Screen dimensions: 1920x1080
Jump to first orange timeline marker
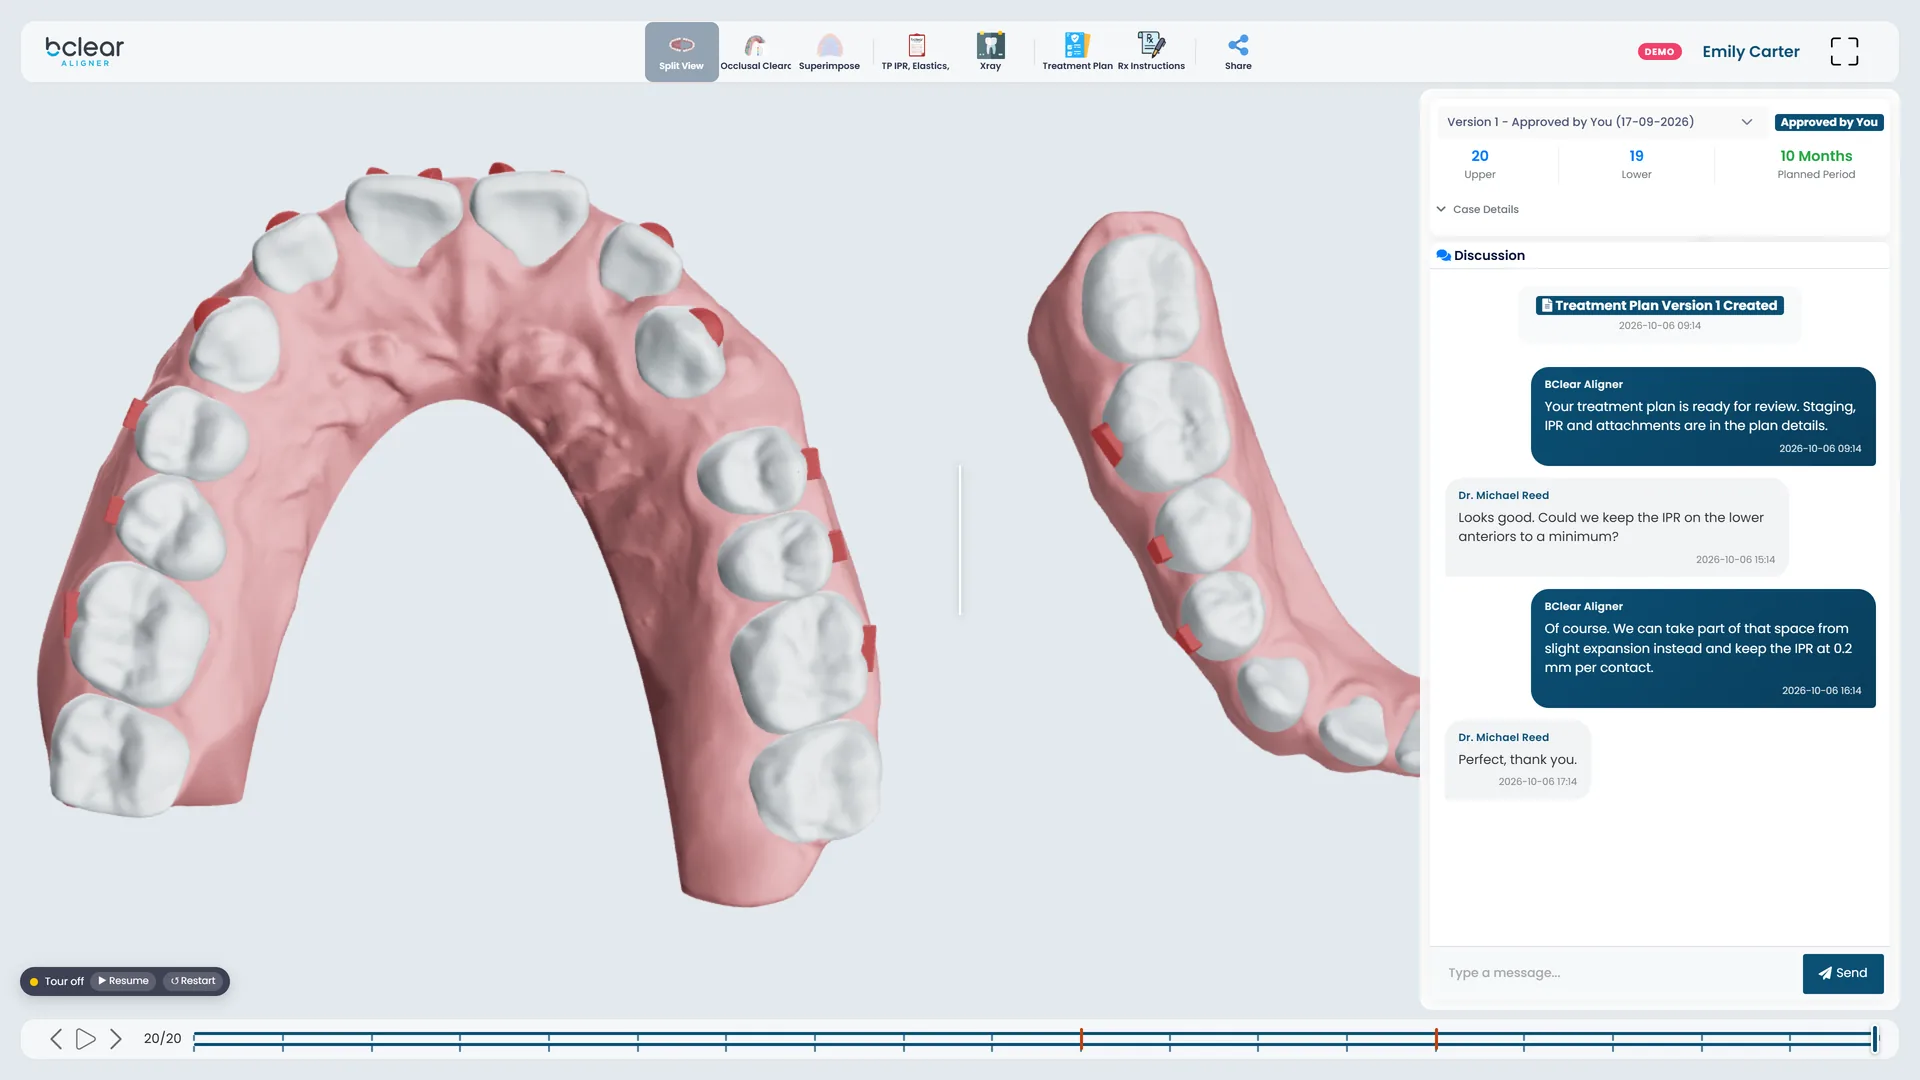1081,1039
